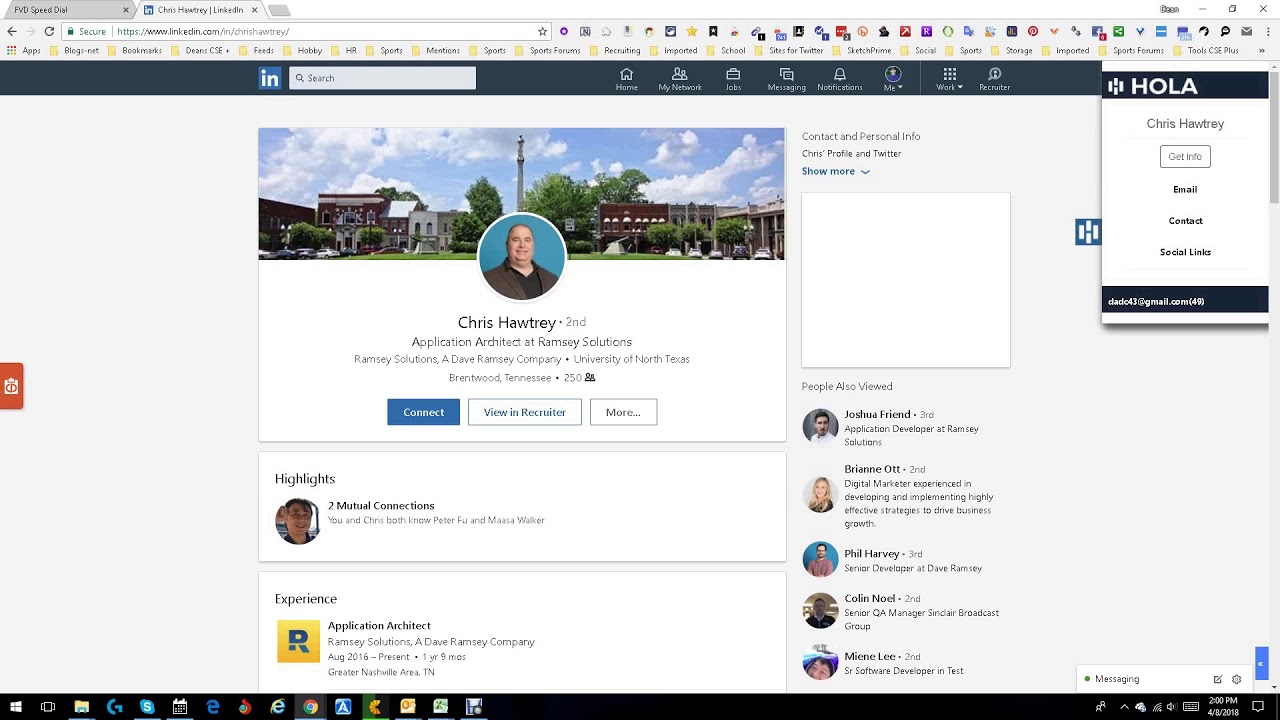This screenshot has width=1280, height=720.
Task: Click the orange clock widget on the left edge
Action: click(x=11, y=386)
